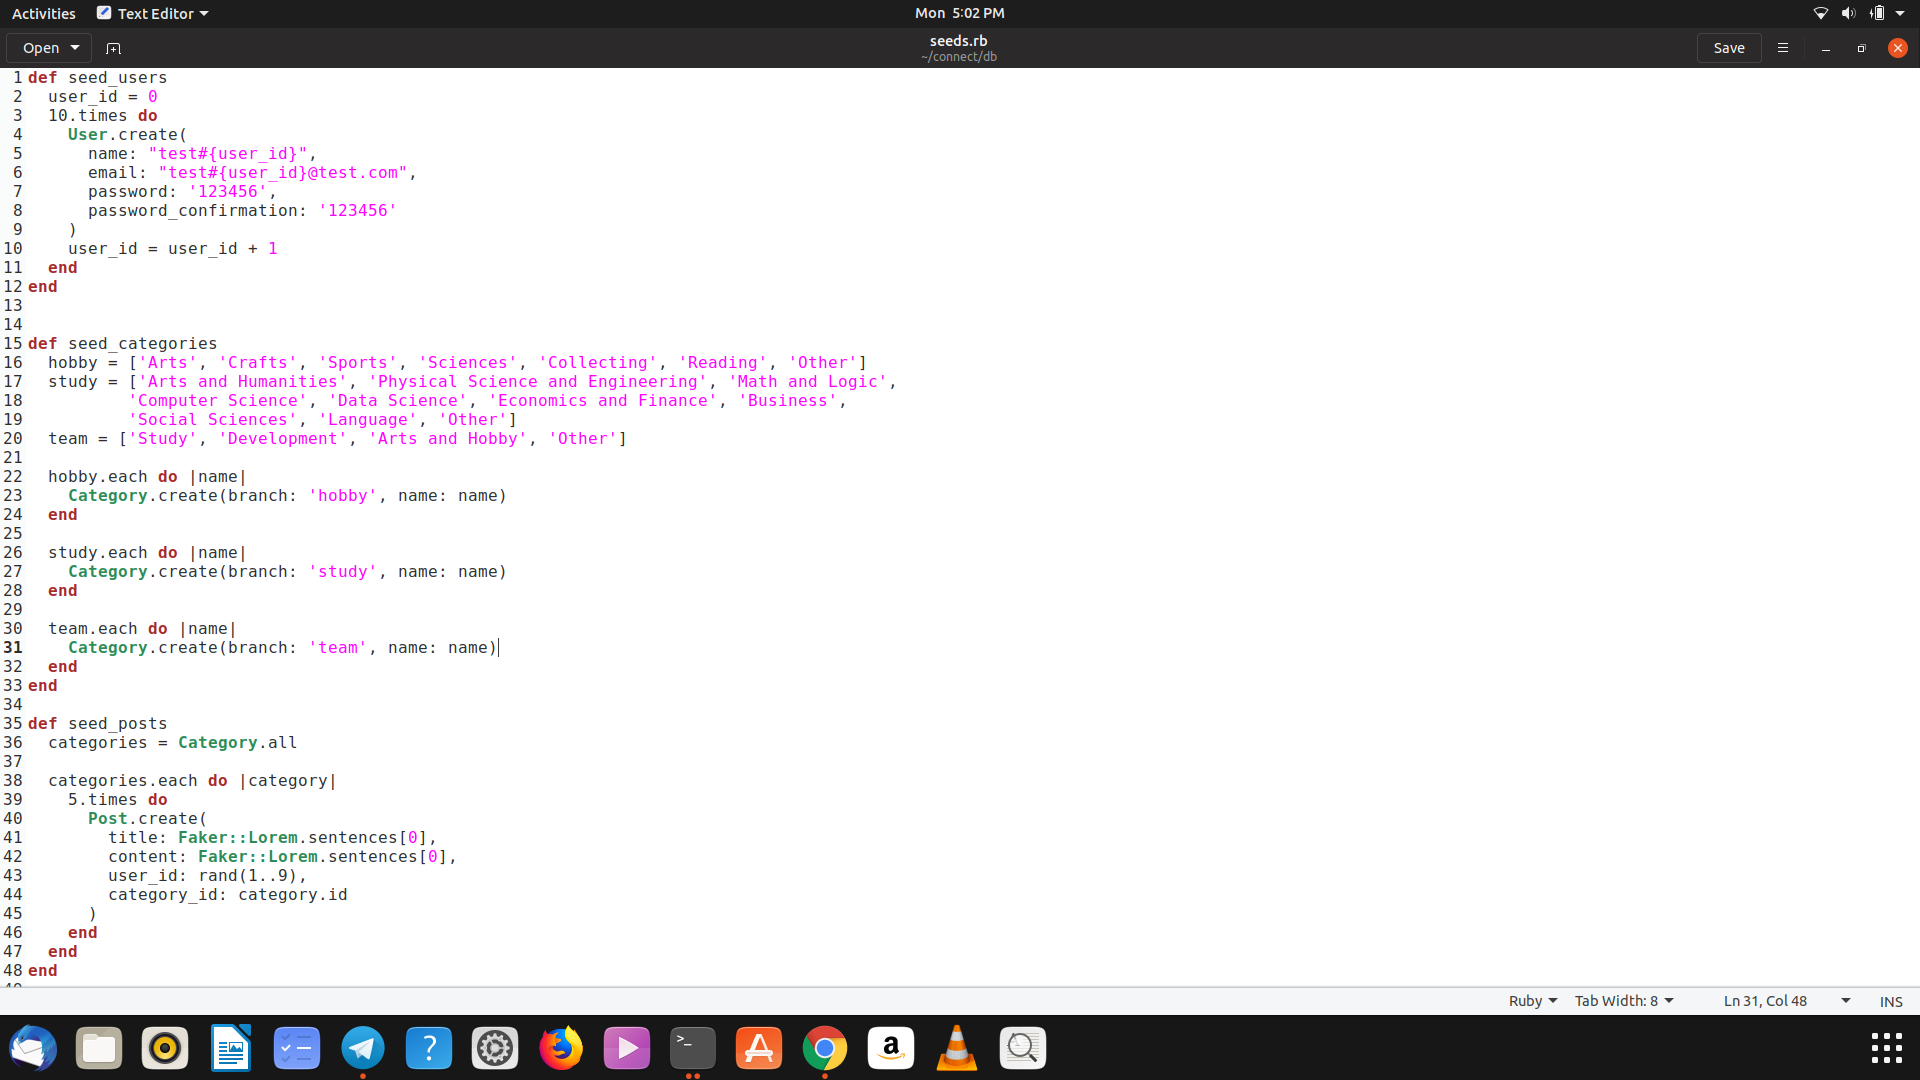Open Telegram from the dock
This screenshot has height=1080, width=1920.
[x=362, y=1048]
